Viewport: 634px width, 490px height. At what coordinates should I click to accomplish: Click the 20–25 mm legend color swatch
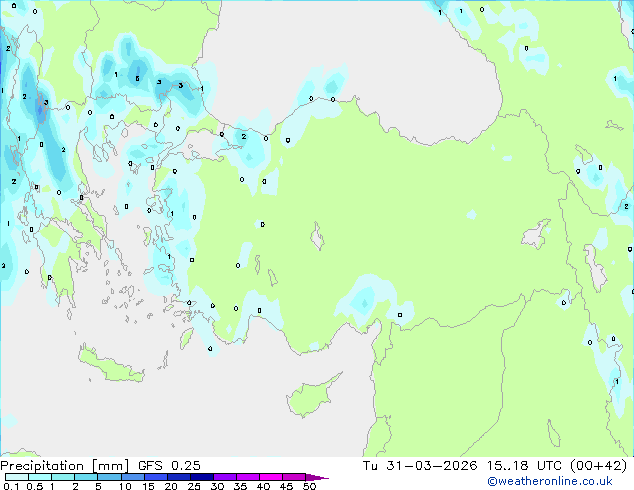click(178, 477)
